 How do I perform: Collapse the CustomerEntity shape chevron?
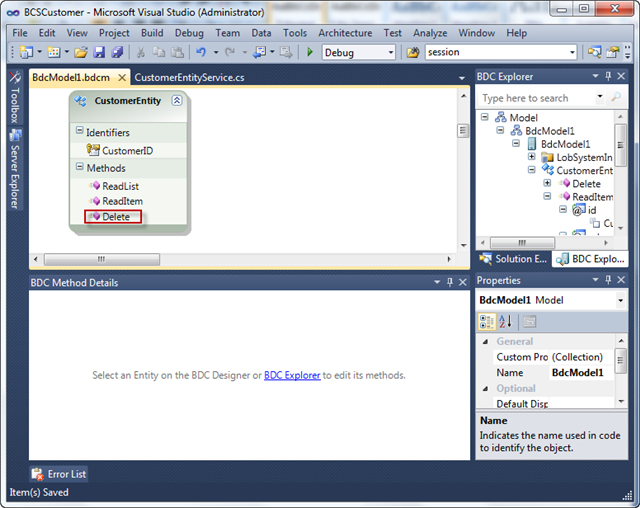pos(177,100)
